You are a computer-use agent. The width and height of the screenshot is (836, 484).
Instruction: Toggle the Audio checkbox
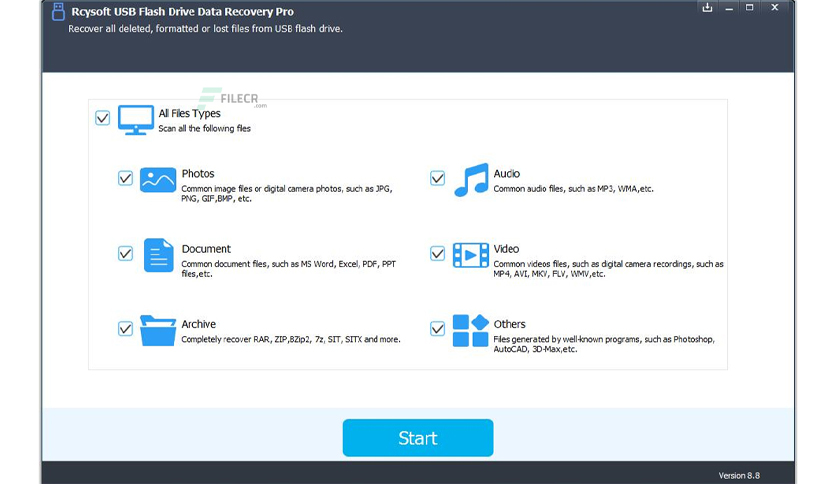(437, 178)
